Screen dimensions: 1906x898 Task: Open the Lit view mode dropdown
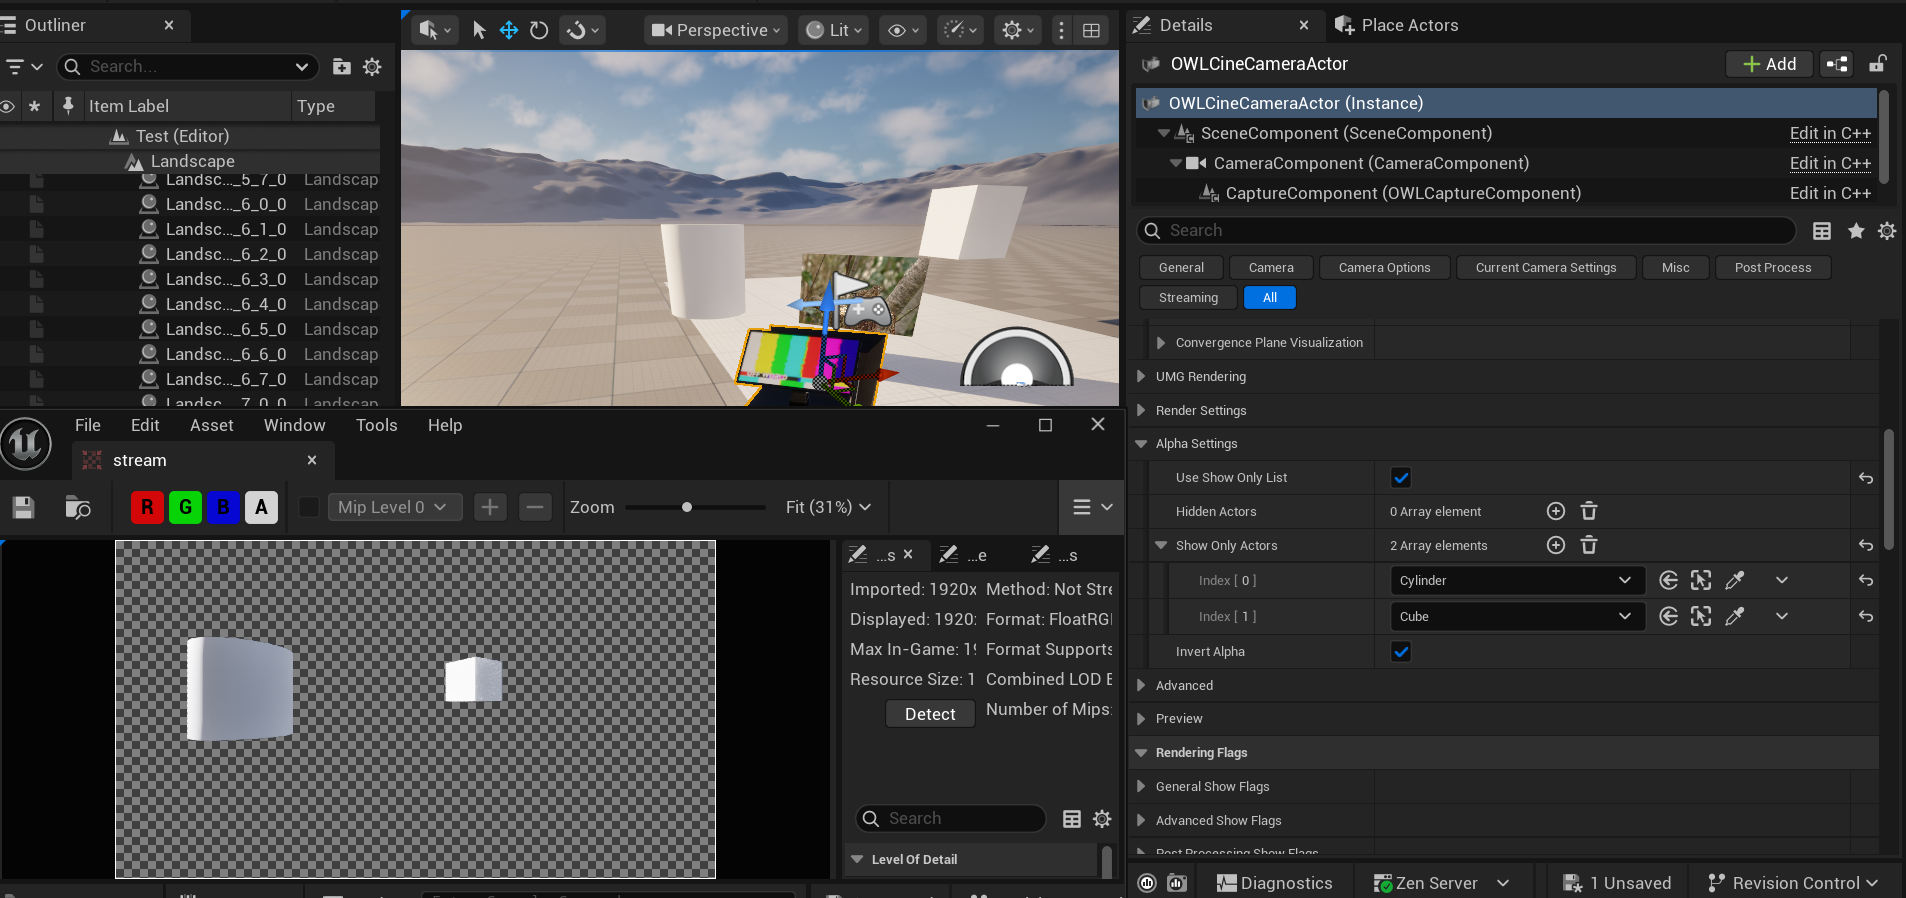tap(834, 30)
